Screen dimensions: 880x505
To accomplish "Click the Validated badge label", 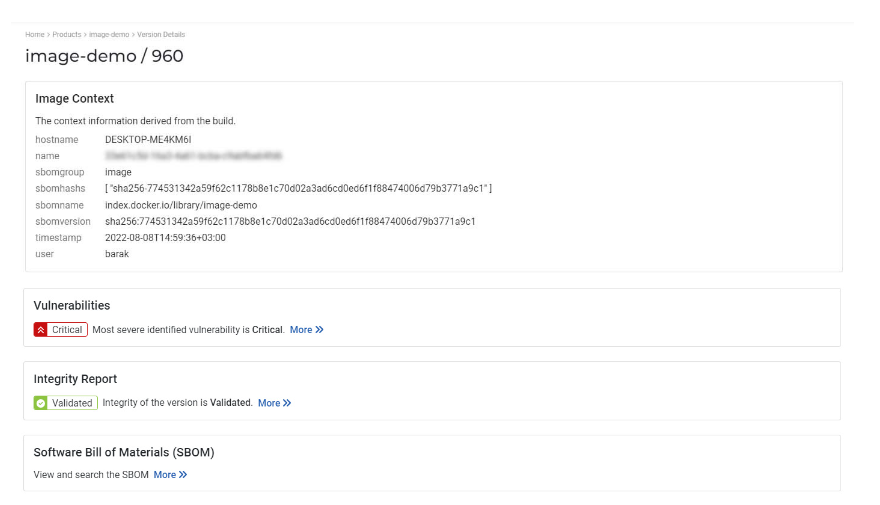I will [72, 403].
